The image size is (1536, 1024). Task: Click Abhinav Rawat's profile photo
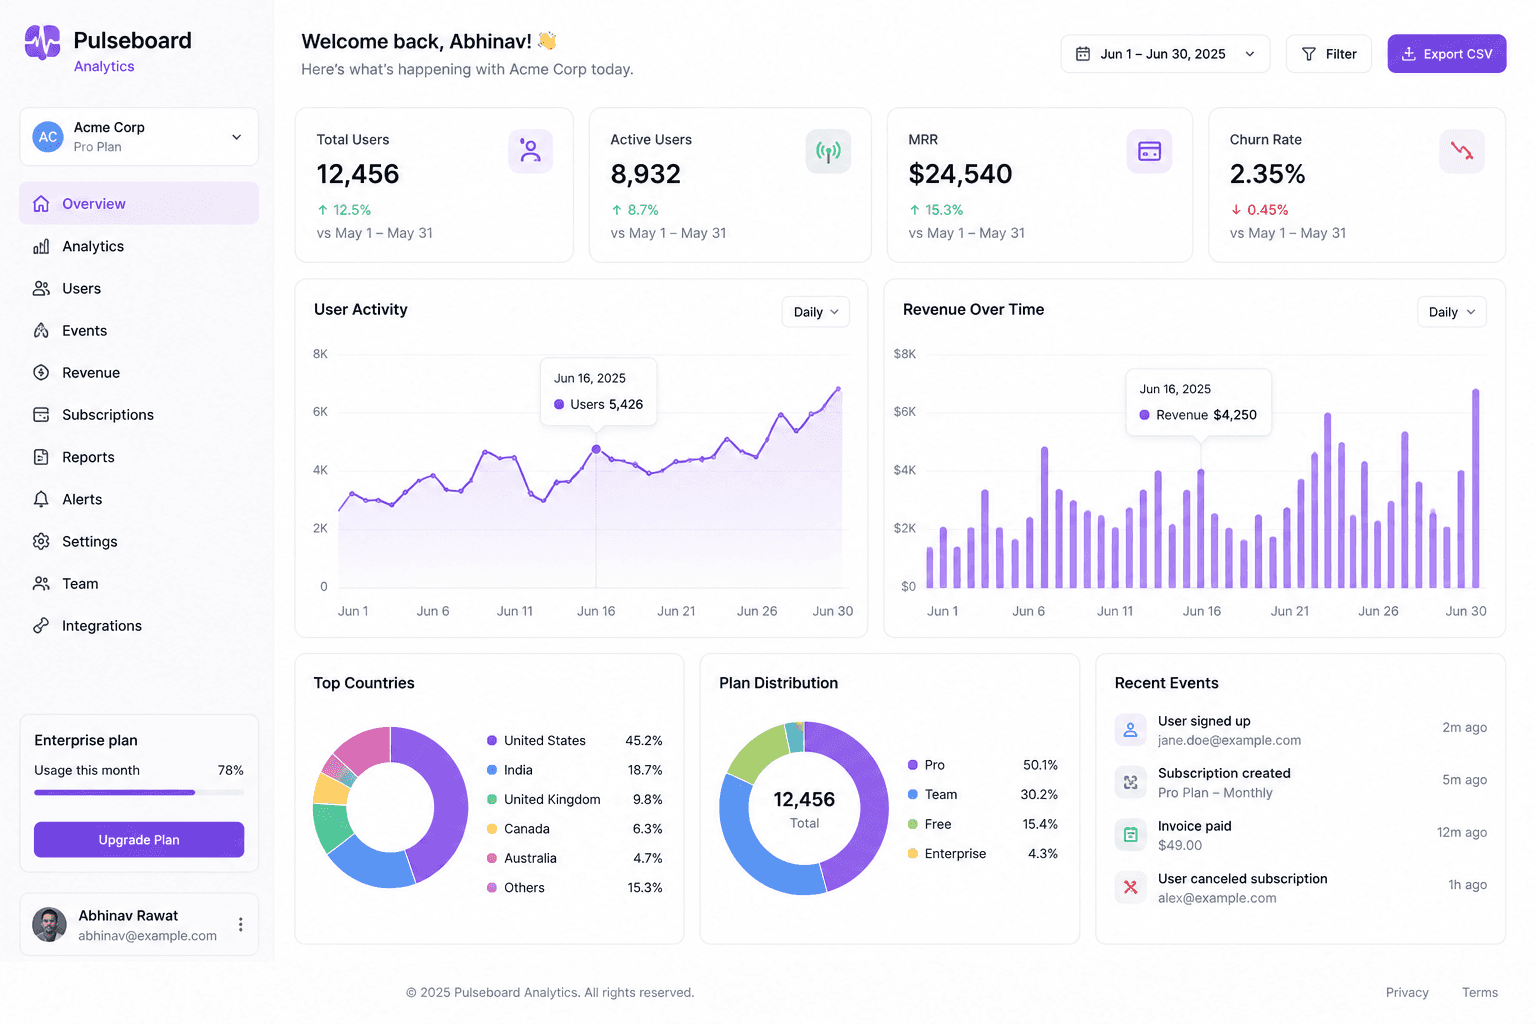[49, 925]
